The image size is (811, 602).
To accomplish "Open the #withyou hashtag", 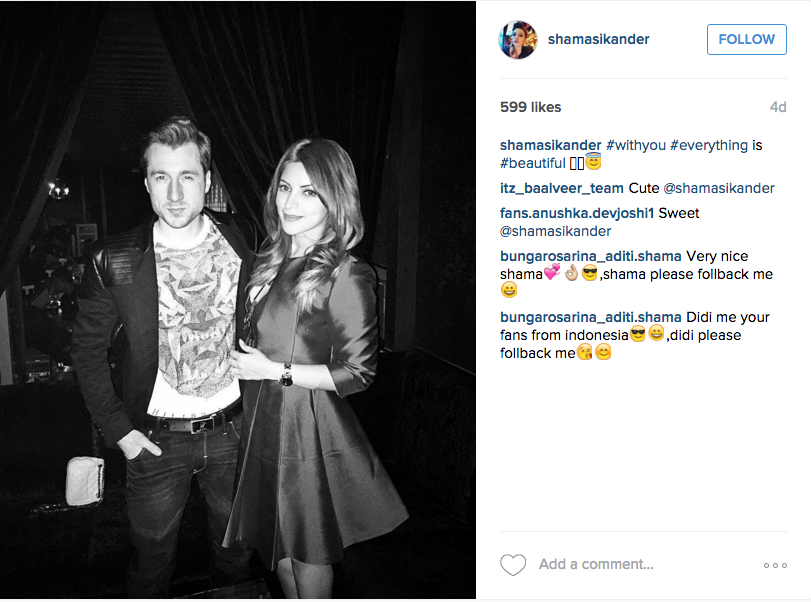I will pos(636,145).
